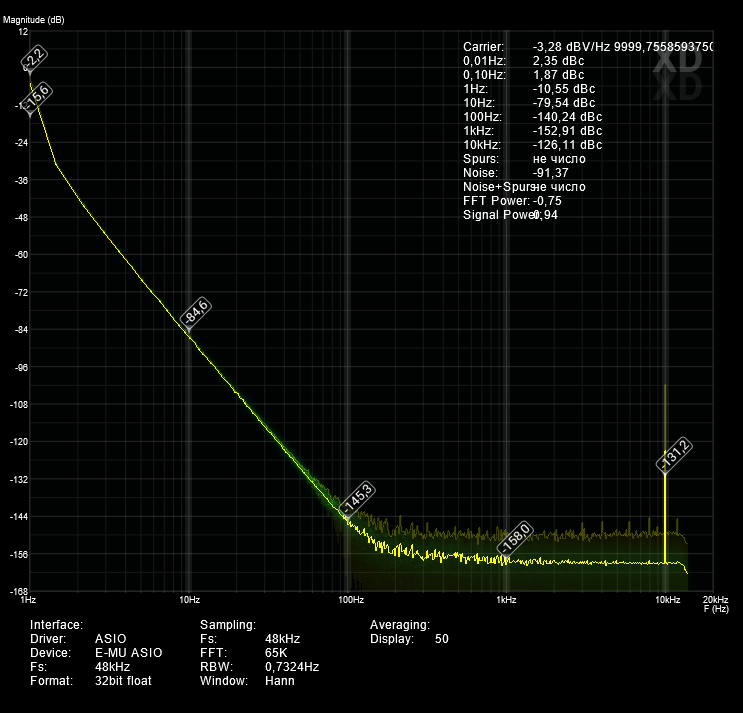Click the Carrier value -3,28 dBV/Hz
The width and height of the screenshot is (743, 713).
point(571,47)
